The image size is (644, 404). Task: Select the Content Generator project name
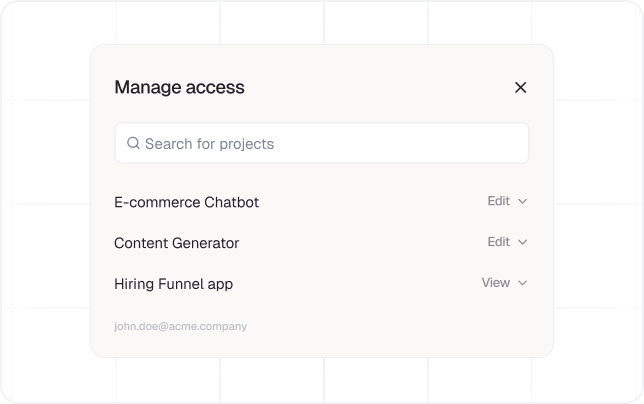pos(176,243)
